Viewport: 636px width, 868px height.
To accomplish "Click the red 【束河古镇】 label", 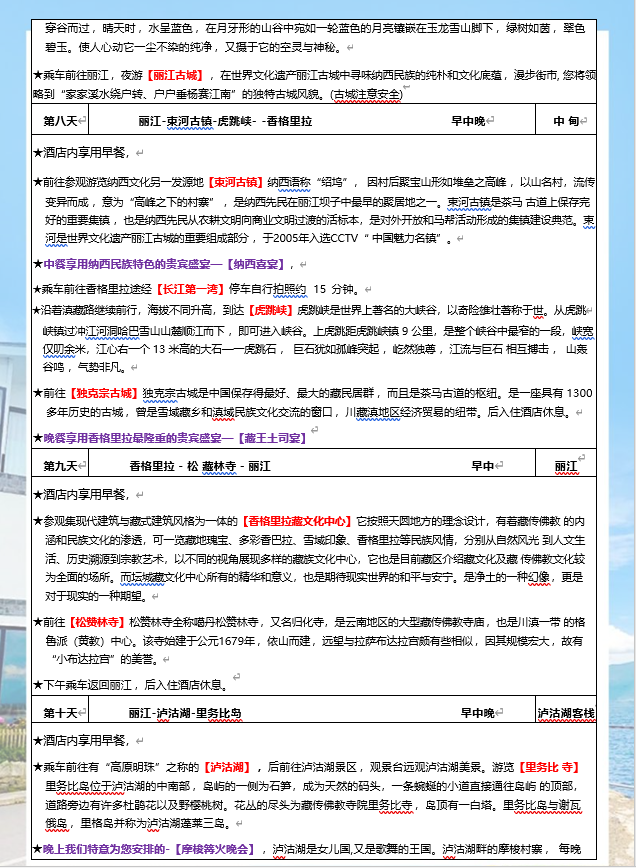I will [236, 182].
